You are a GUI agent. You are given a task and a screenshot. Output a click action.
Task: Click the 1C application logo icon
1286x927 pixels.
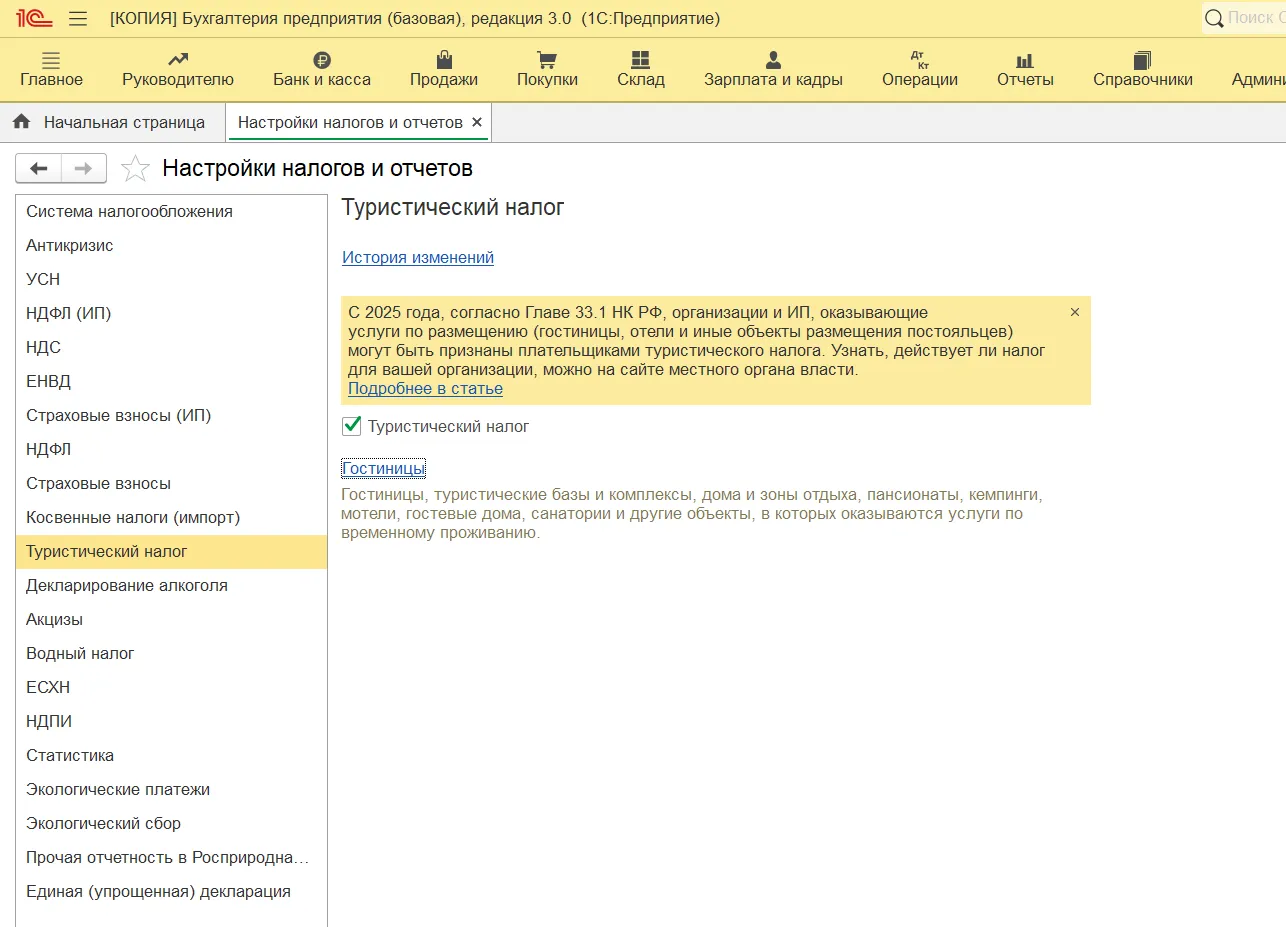point(33,18)
